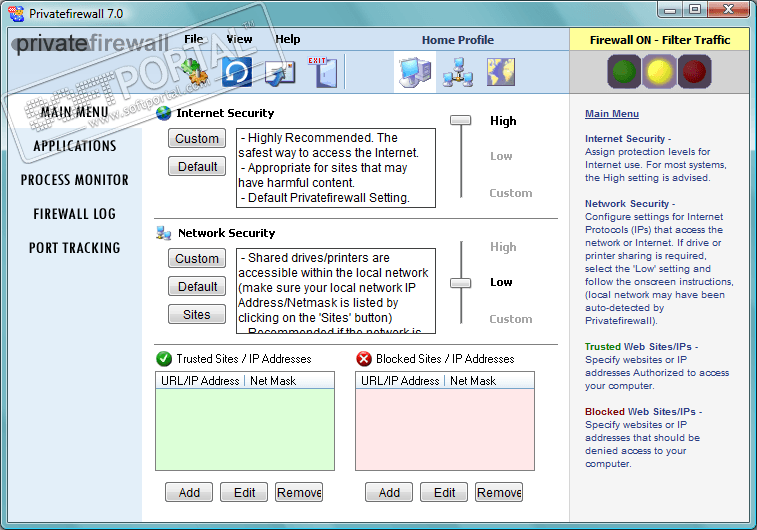Click the Network Security slider handle
The width and height of the screenshot is (757, 530).
tap(461, 283)
